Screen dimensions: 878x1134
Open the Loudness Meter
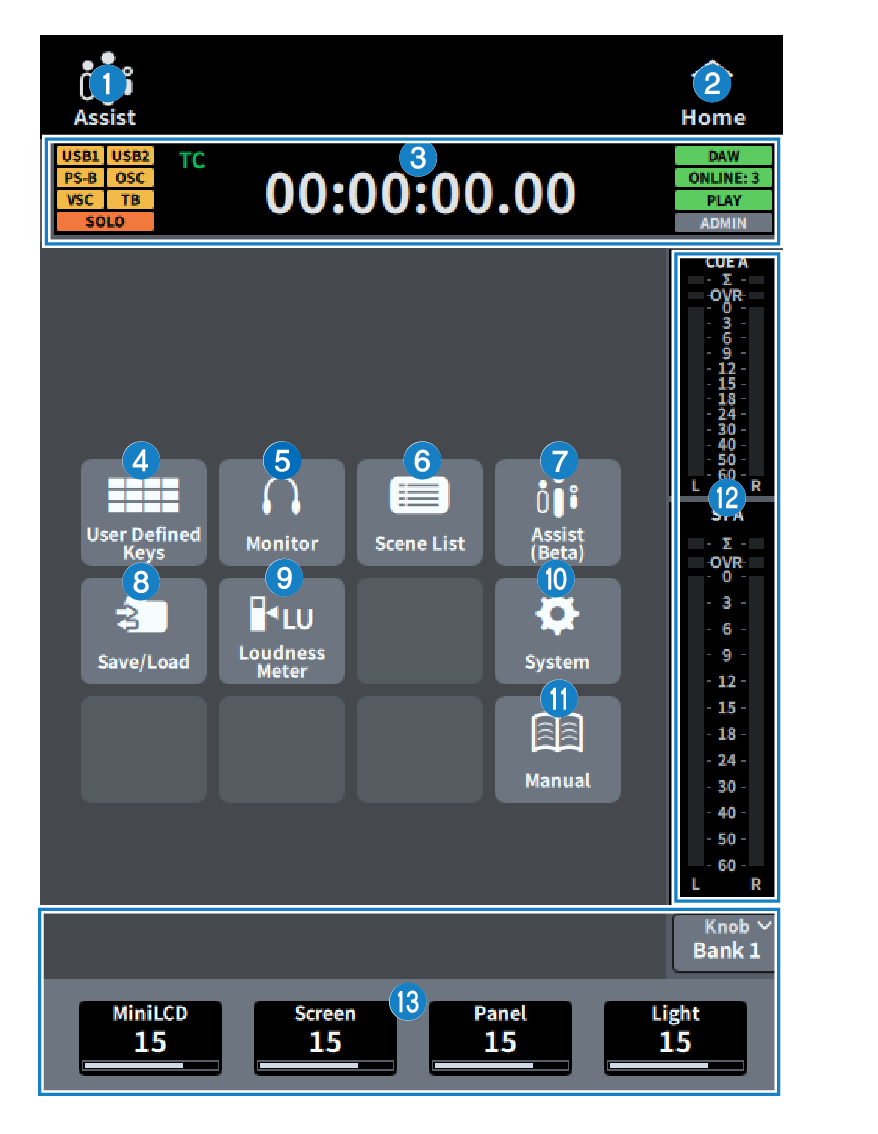pos(281,630)
